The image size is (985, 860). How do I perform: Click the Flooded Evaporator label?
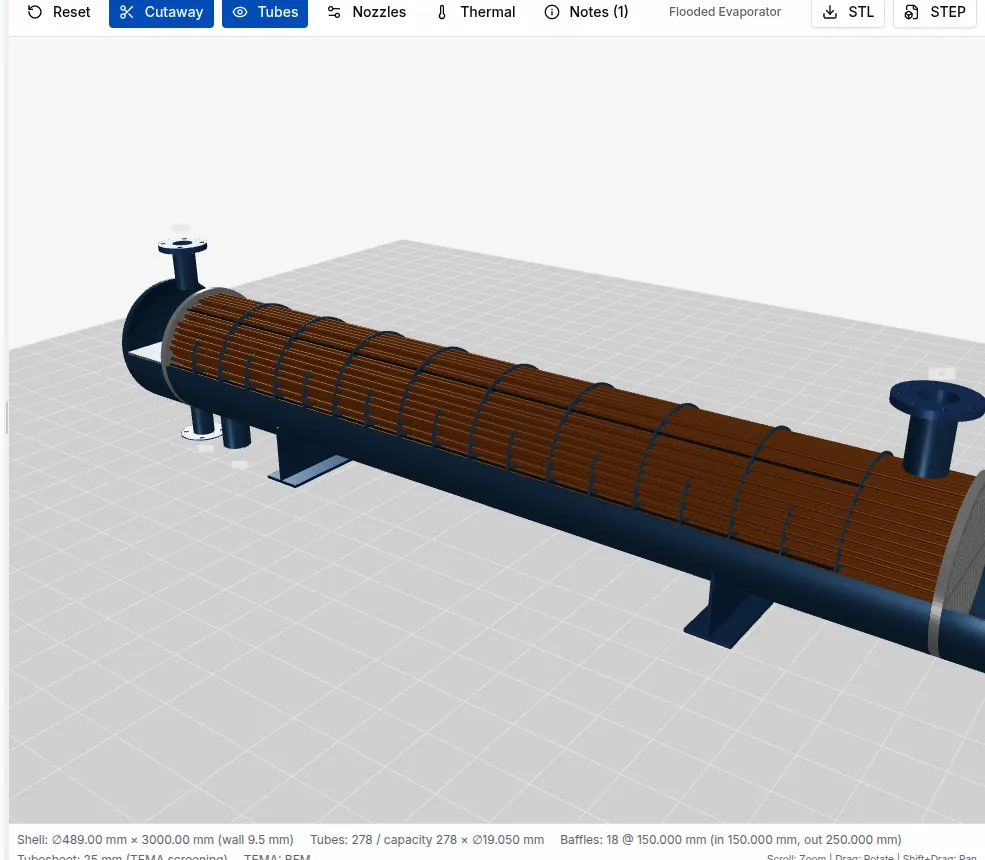coord(724,12)
